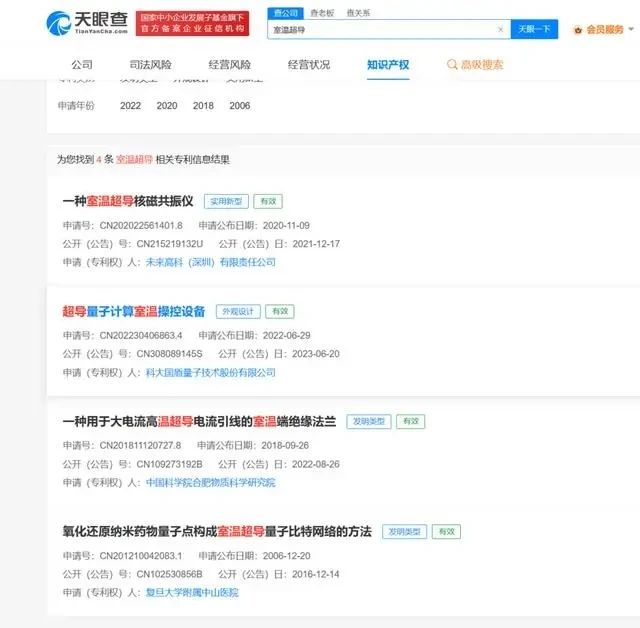Viewport: 640px width, 628px height.
Task: Click the 天眼一下 search button
Action: point(534,29)
